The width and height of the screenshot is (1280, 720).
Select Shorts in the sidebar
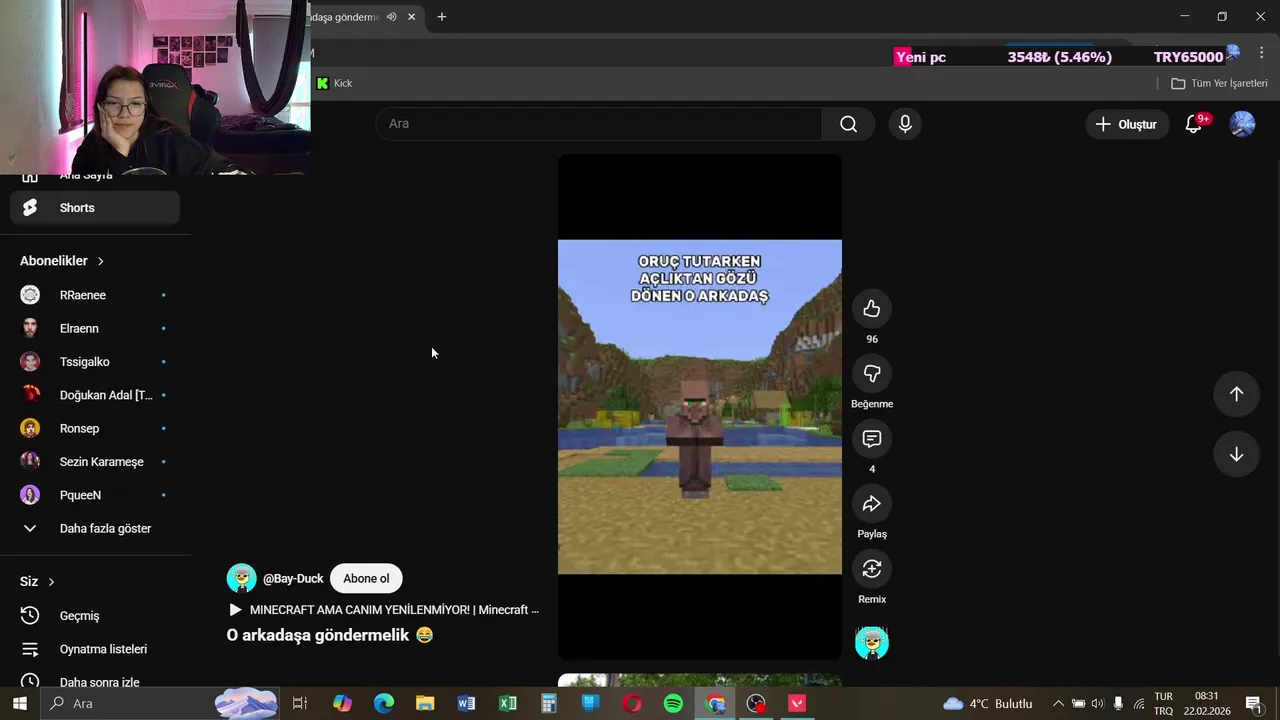tap(95, 208)
